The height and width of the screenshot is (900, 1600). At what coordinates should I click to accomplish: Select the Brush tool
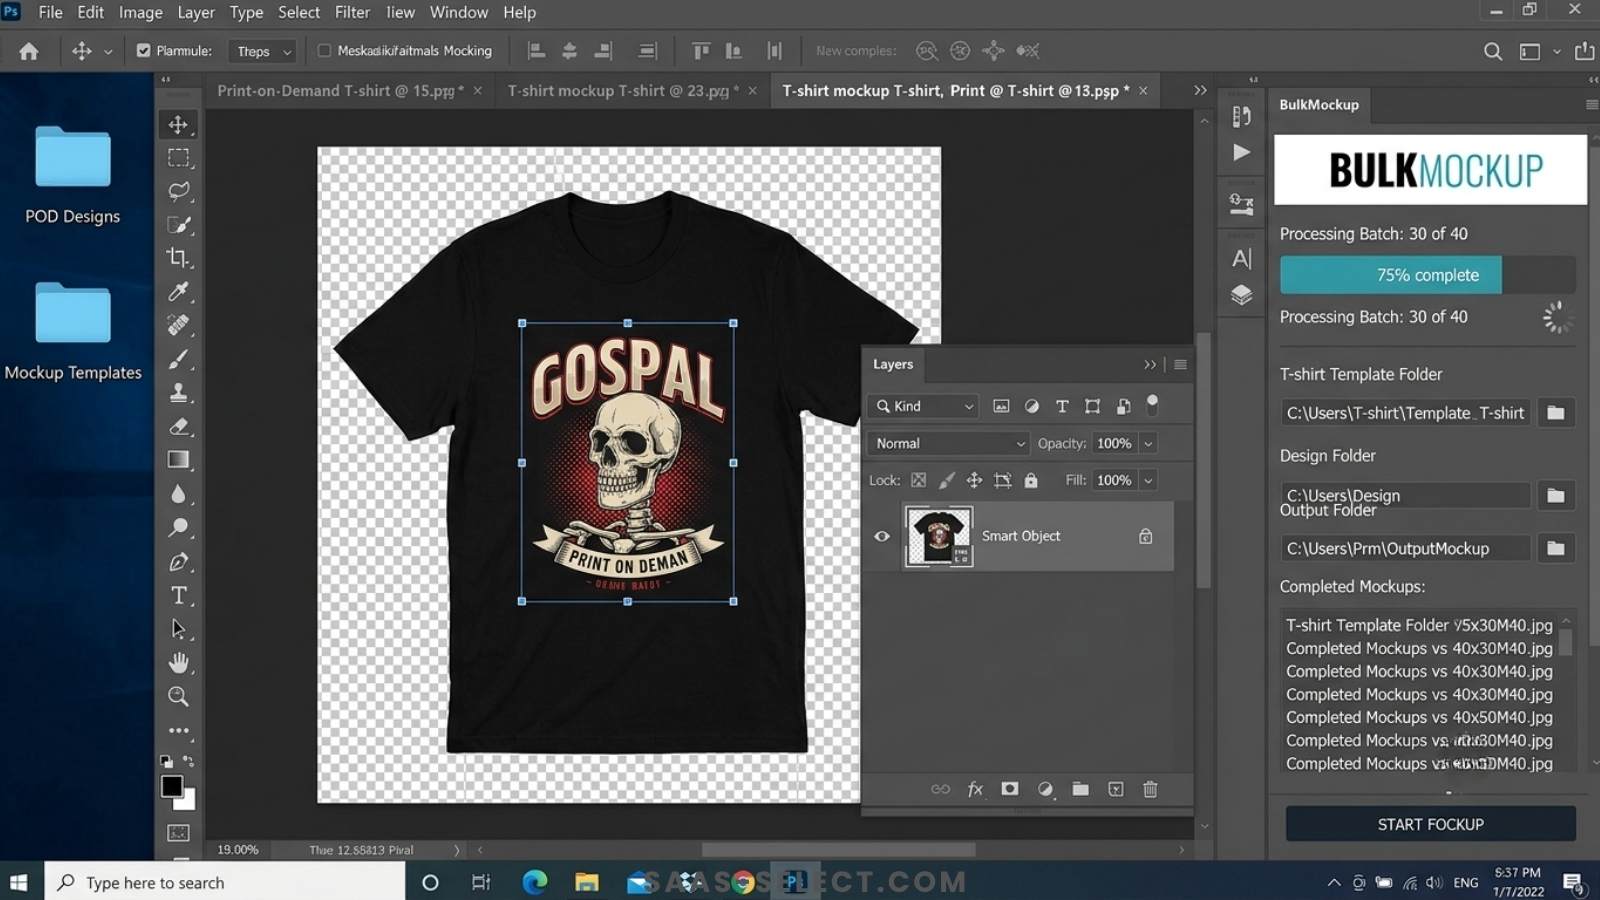(x=178, y=359)
